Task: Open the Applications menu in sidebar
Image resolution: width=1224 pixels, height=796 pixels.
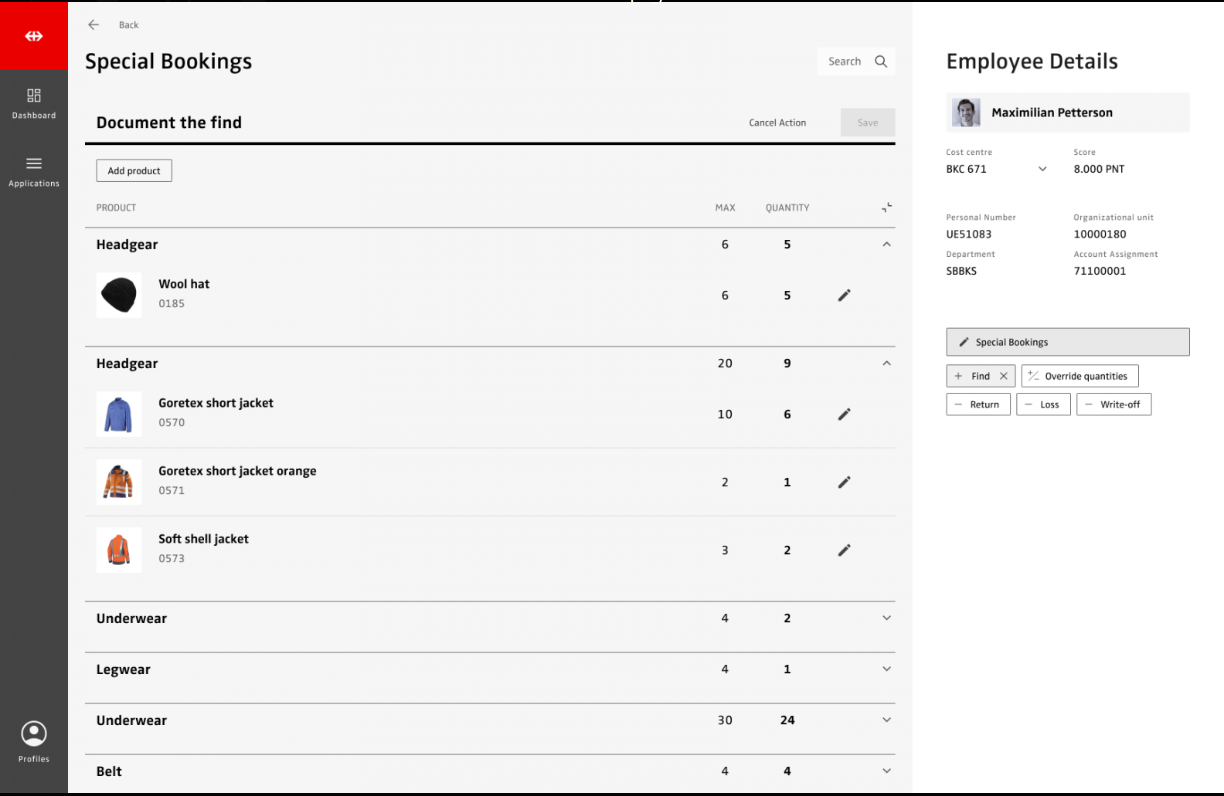Action: [x=34, y=170]
